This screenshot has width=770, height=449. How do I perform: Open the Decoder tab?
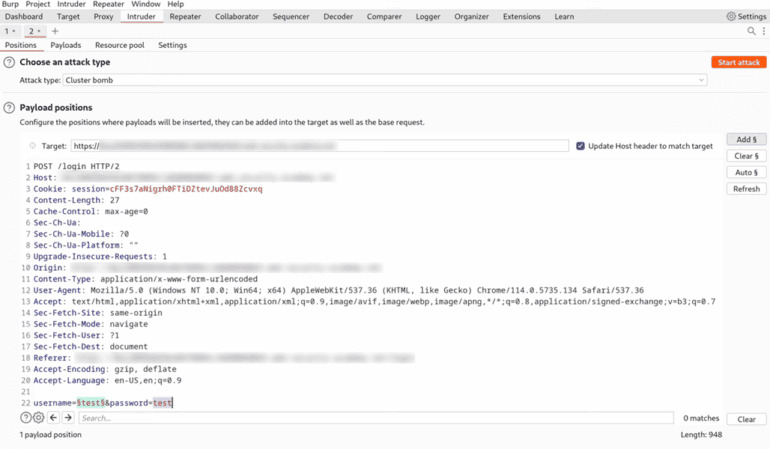point(338,16)
